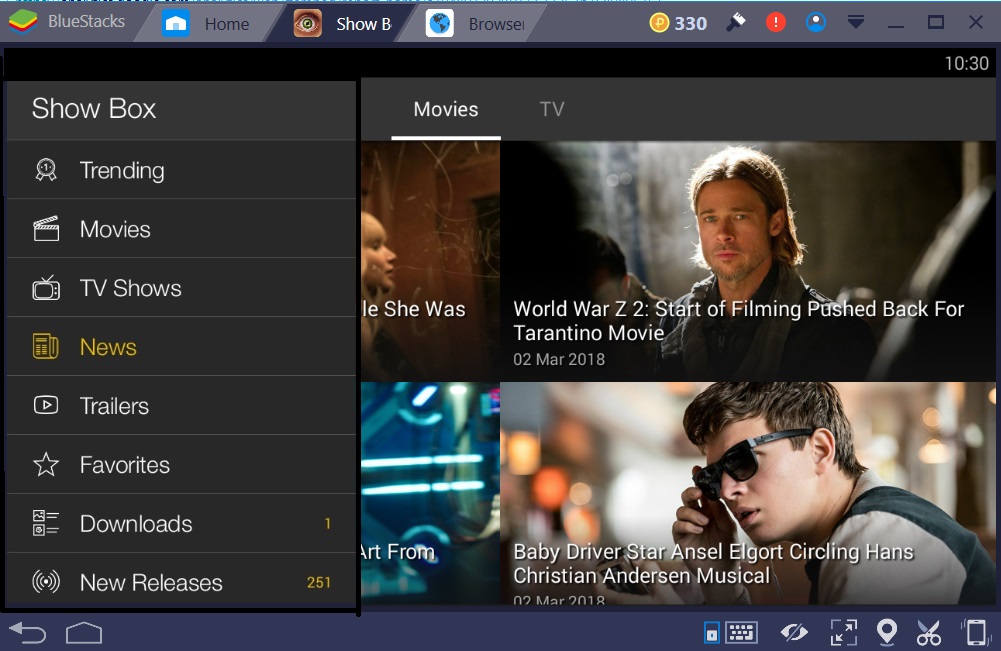Image resolution: width=1001 pixels, height=651 pixels.
Task: Open the World War Z 2 news article
Action: pos(748,261)
